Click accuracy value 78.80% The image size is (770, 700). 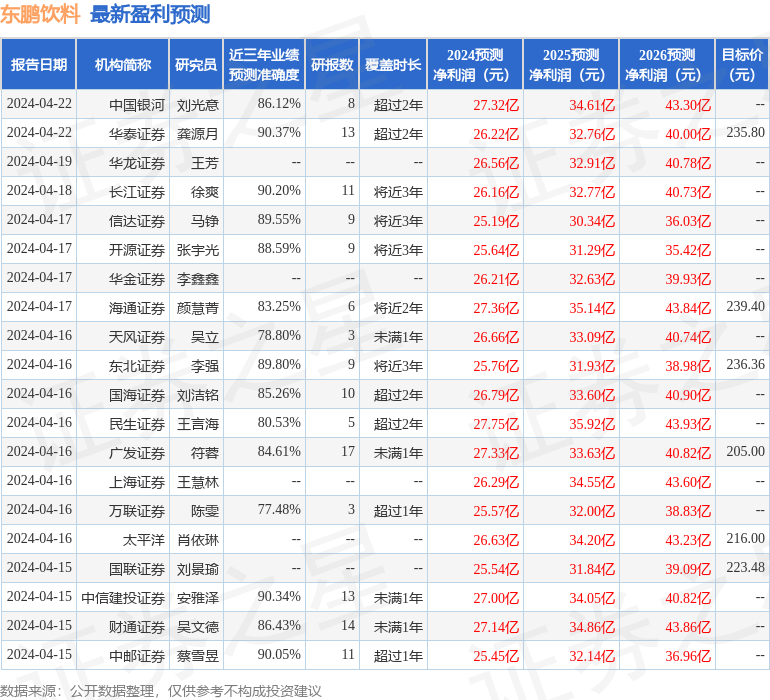(x=279, y=335)
